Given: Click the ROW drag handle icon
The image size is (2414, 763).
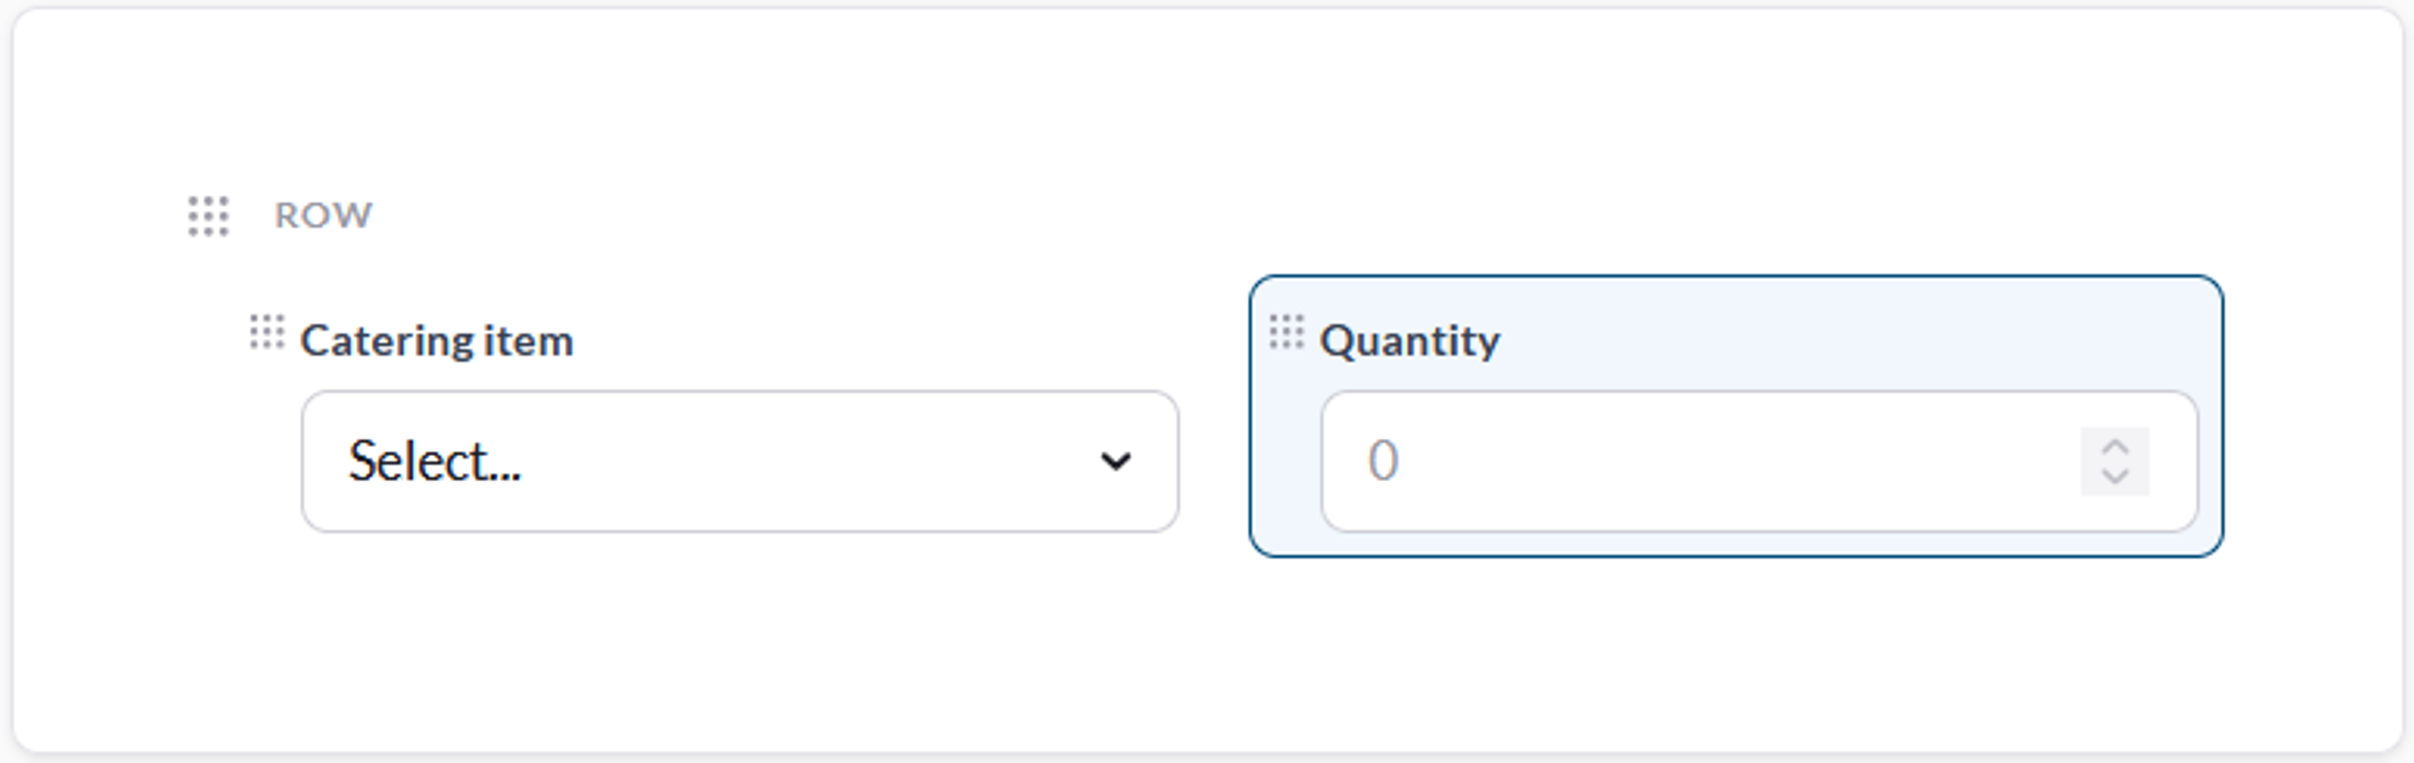Looking at the screenshot, I should pyautogui.click(x=208, y=216).
